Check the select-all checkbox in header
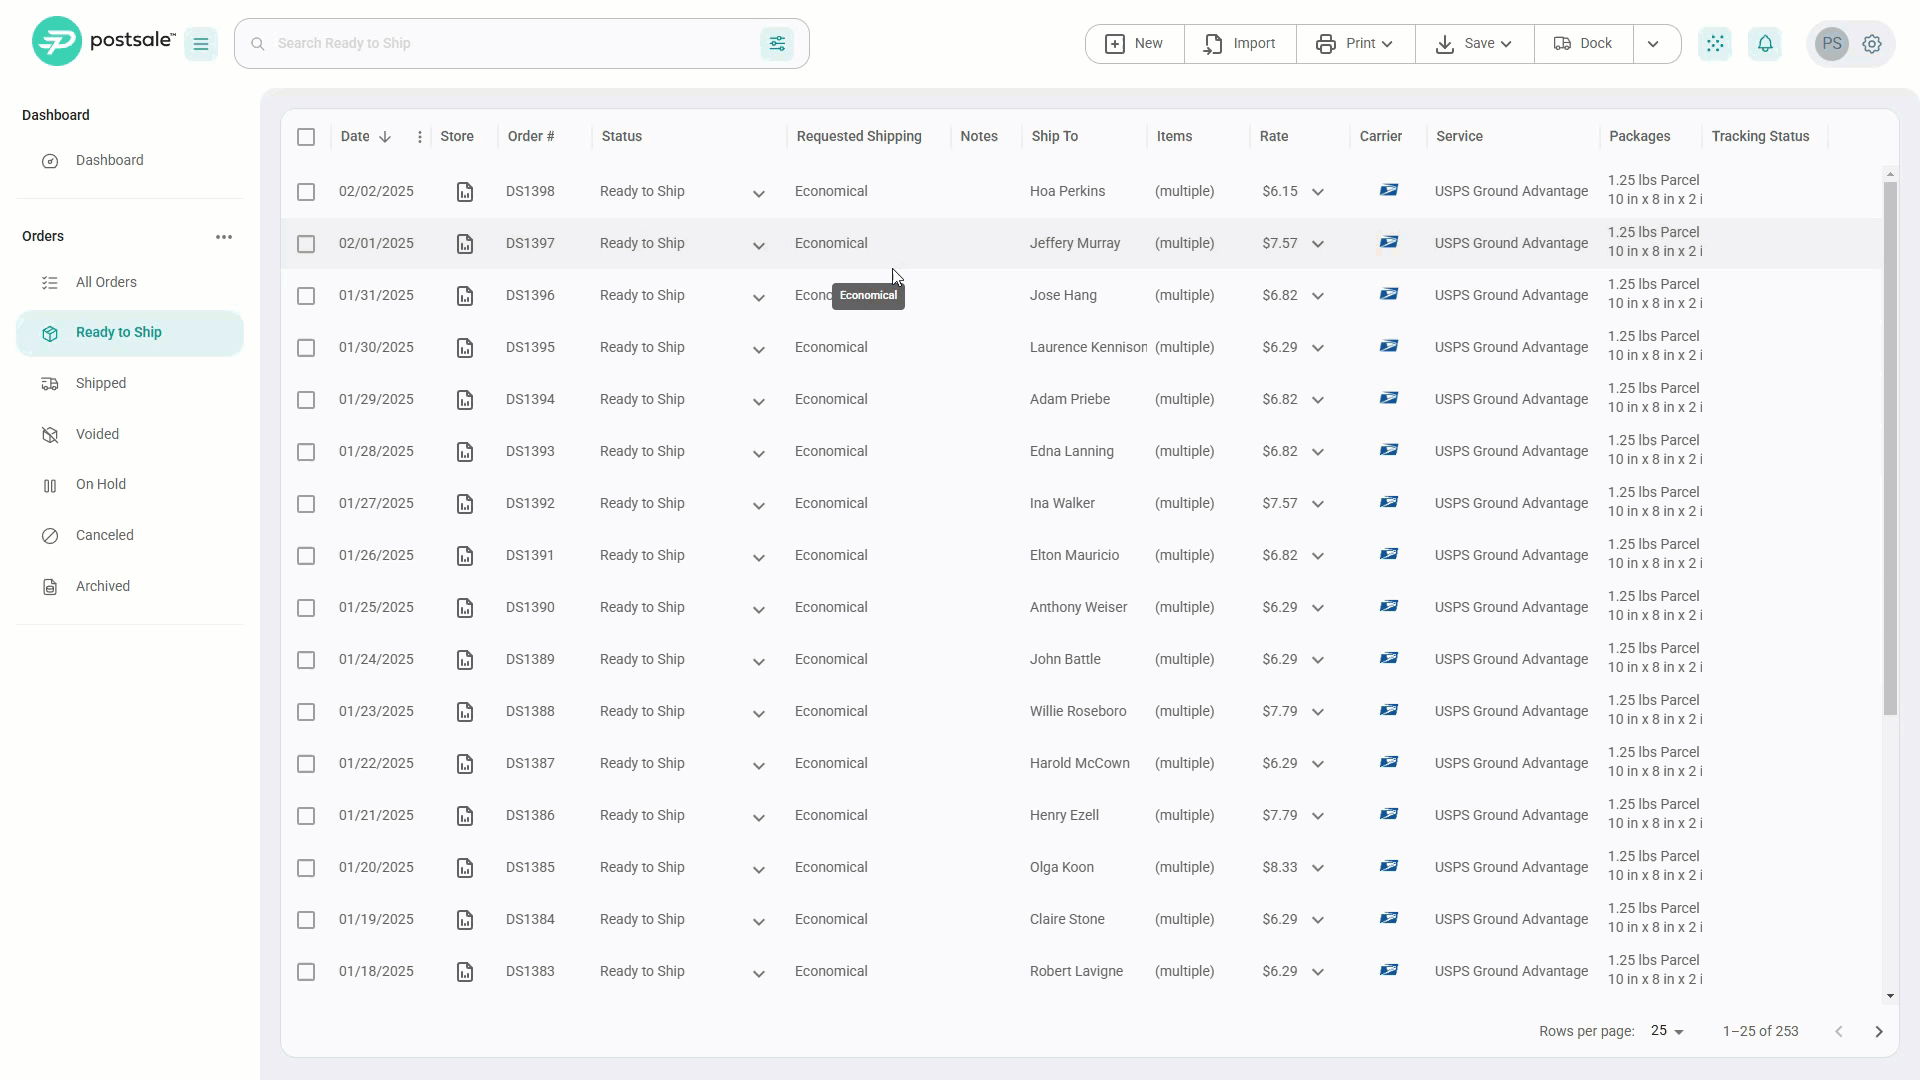 coord(306,137)
